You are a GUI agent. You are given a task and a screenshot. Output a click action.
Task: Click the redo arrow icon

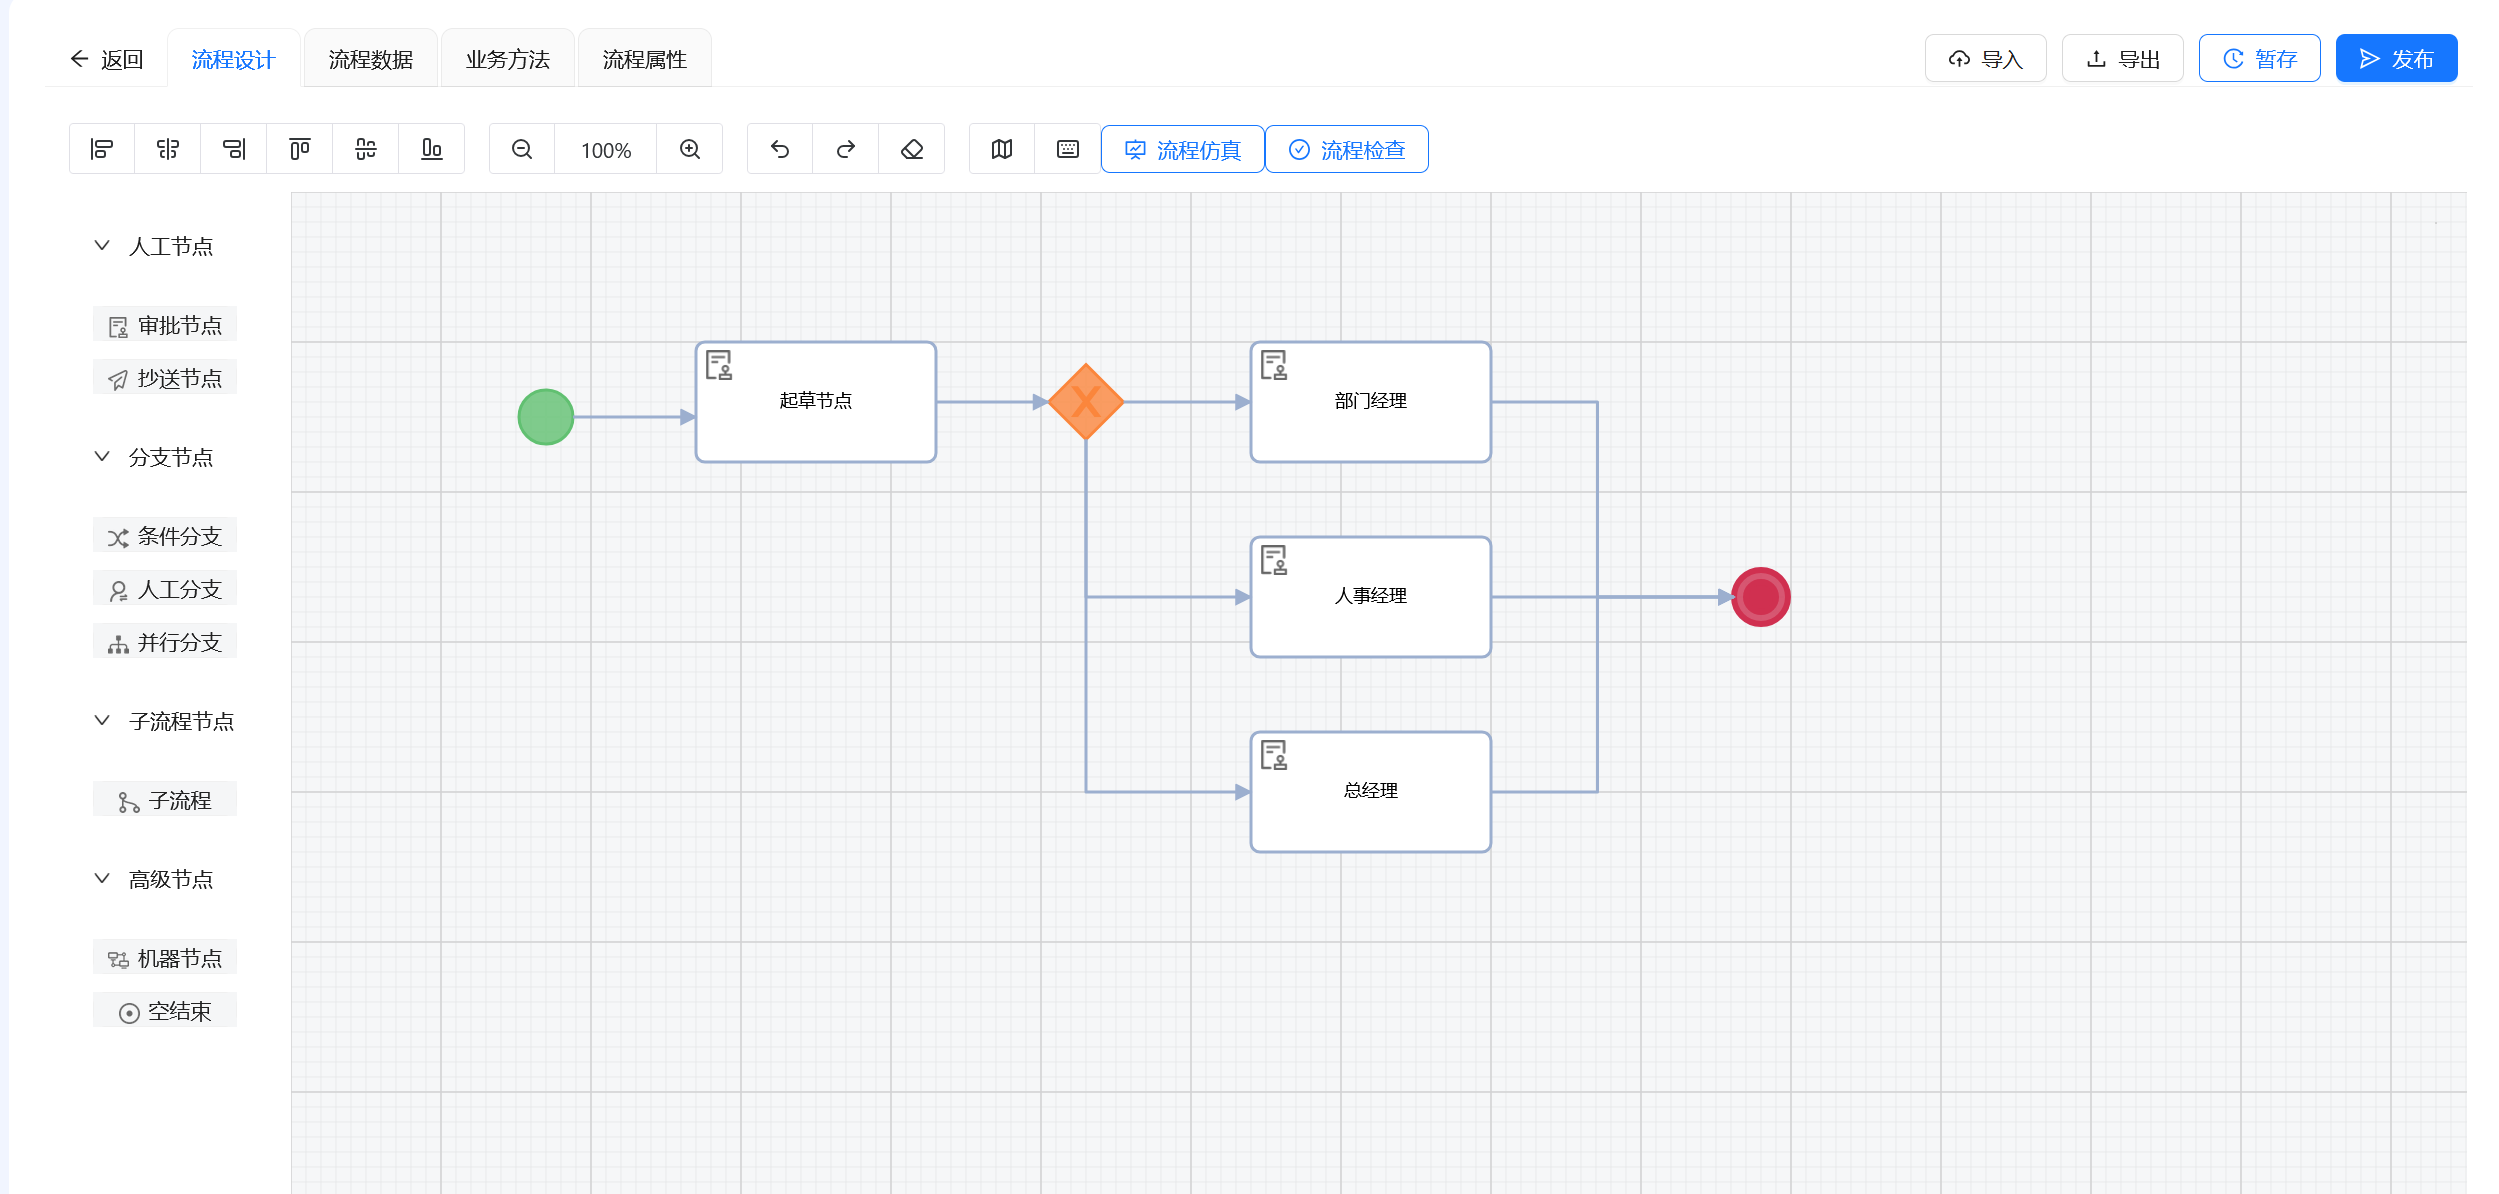846,149
